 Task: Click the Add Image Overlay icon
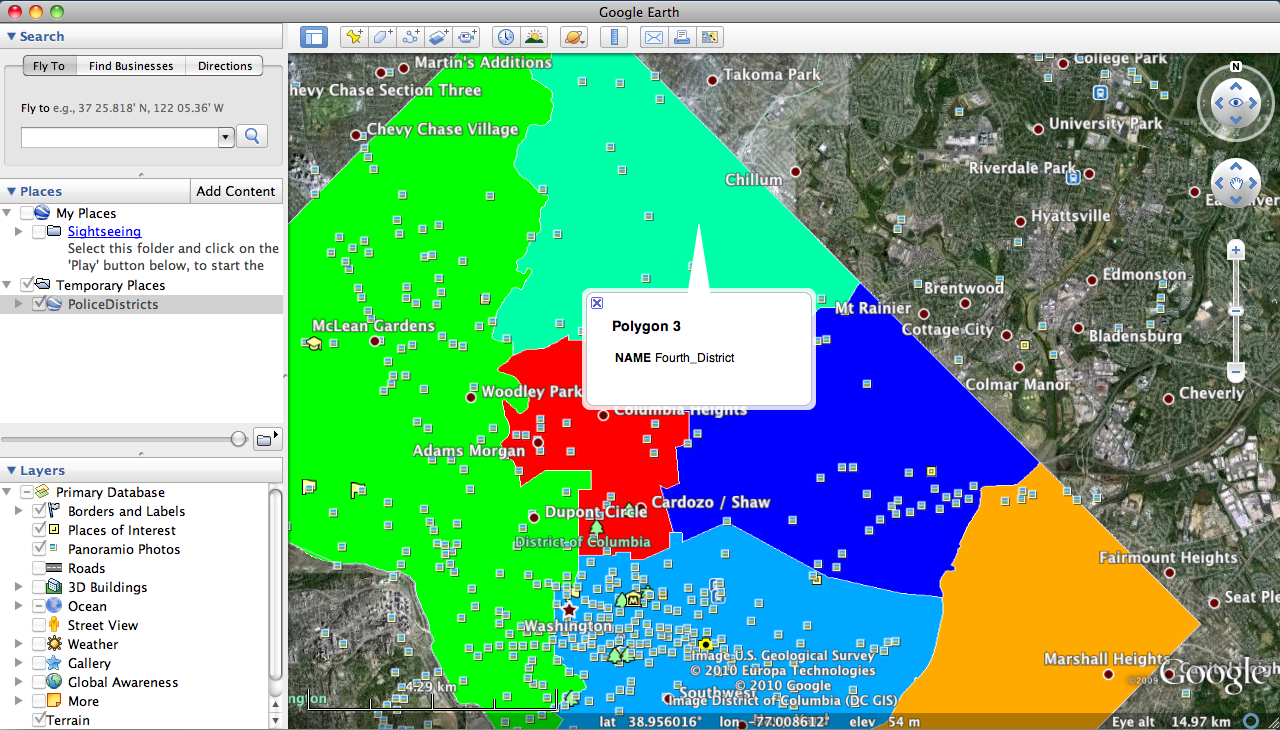point(438,37)
